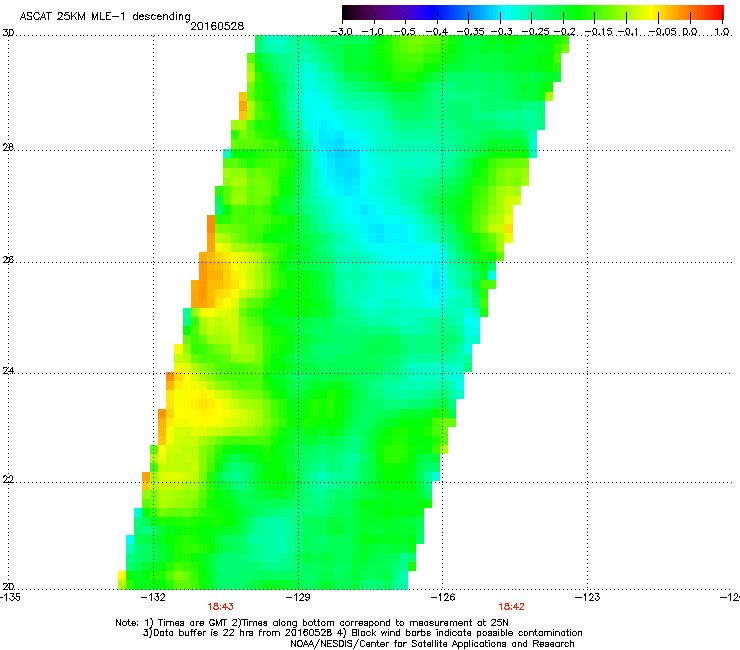
Task: Select the latitude label 20
Action: (x=8, y=586)
